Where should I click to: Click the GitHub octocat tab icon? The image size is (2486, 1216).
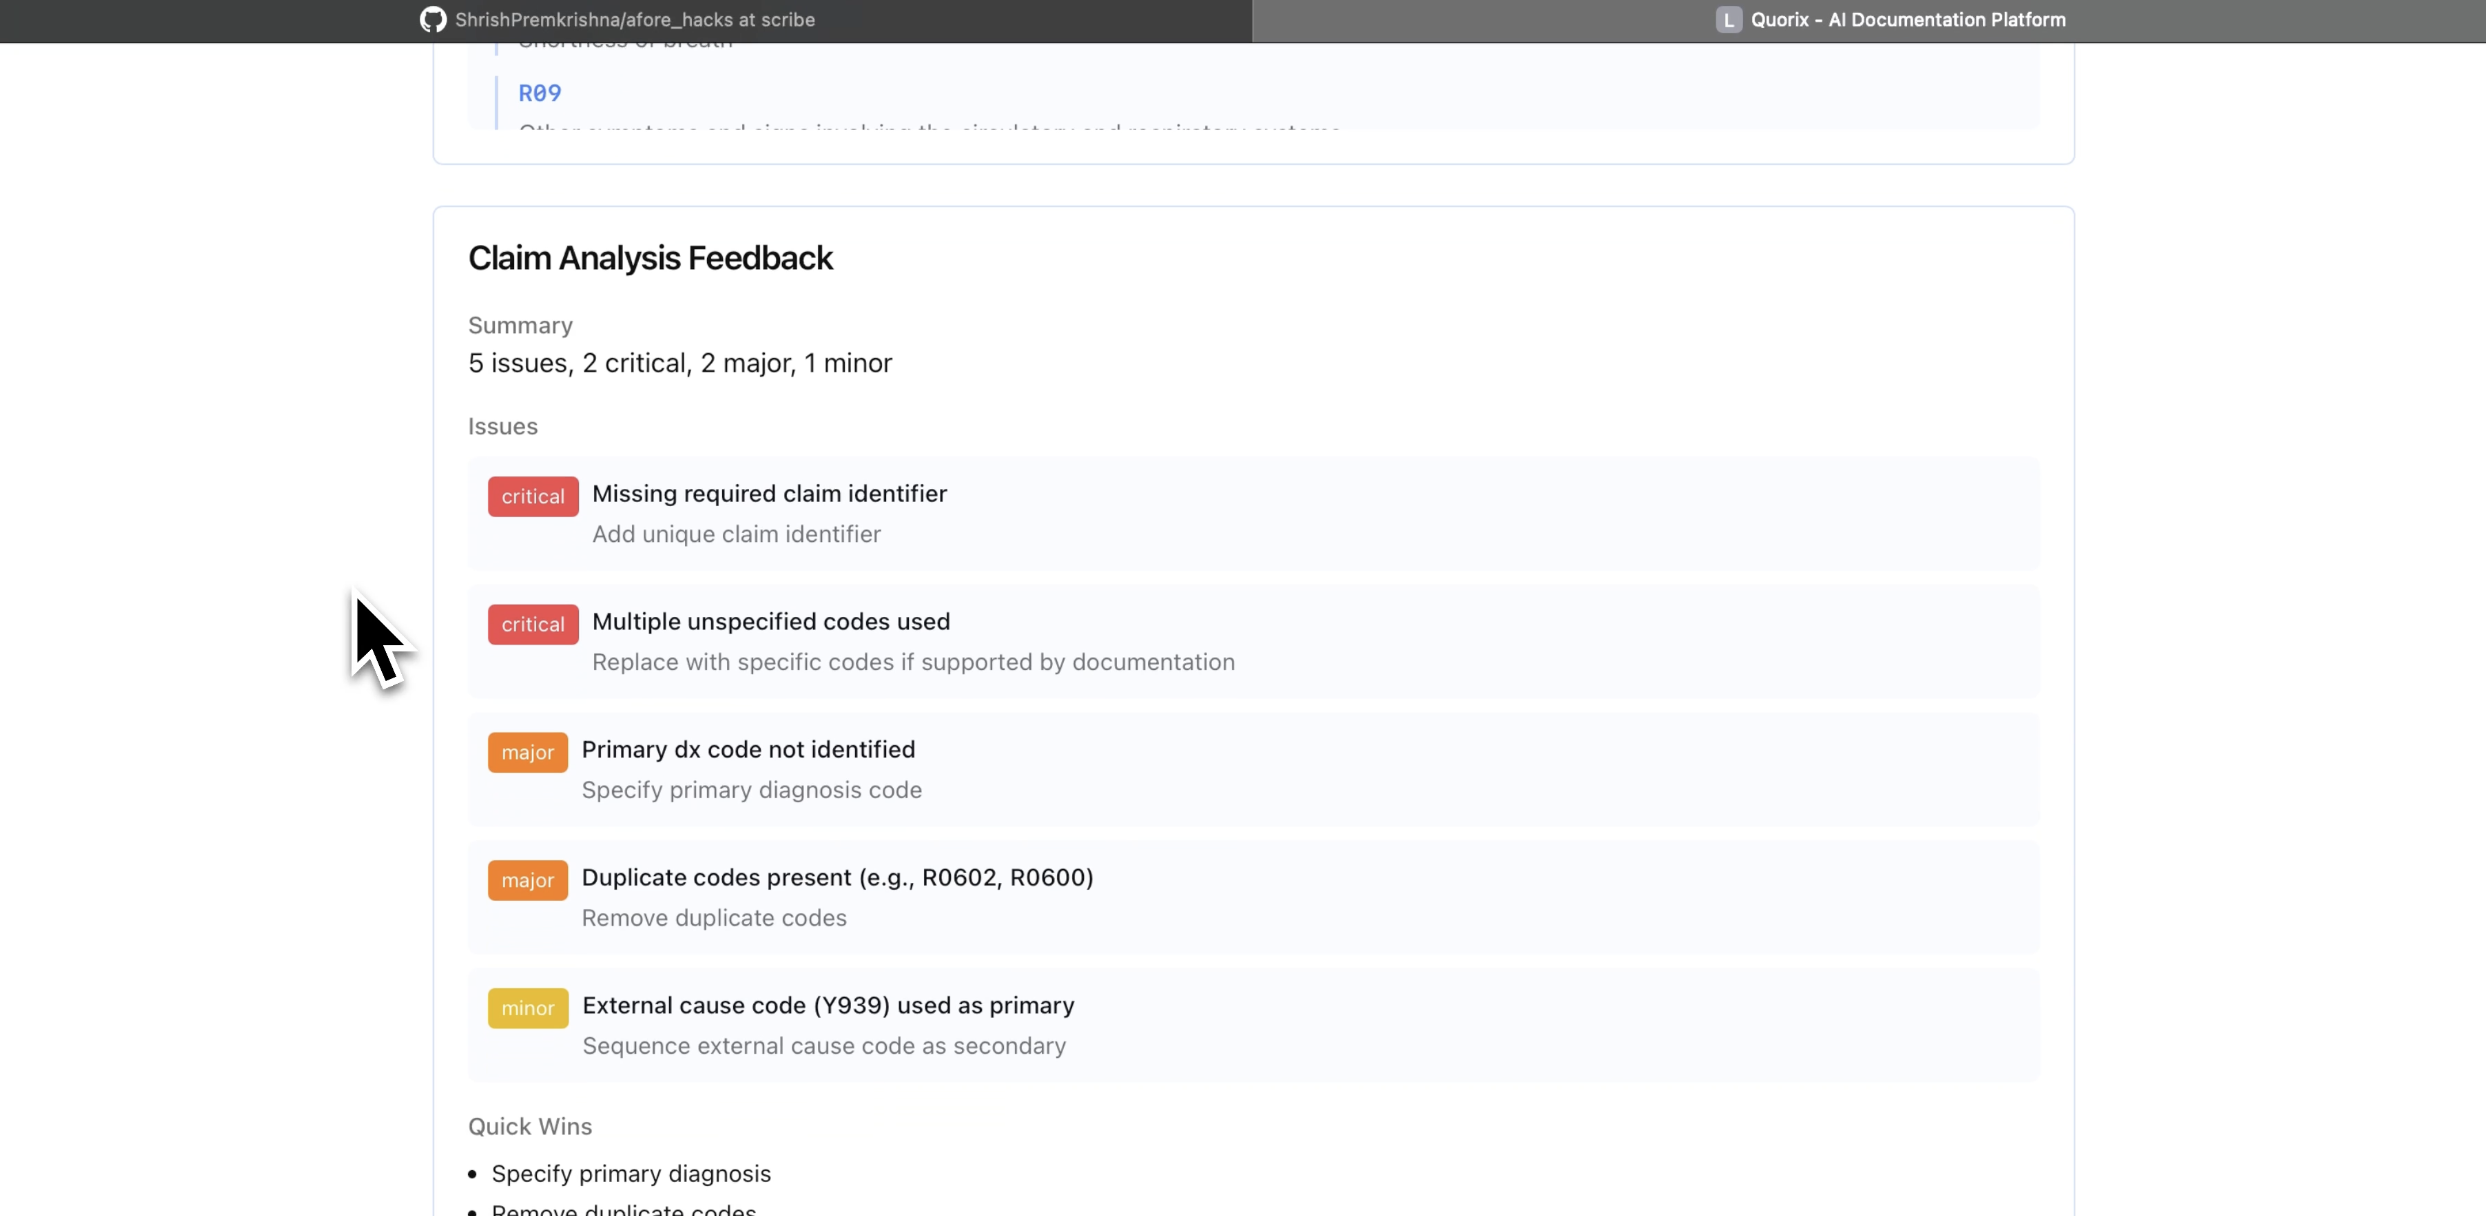pyautogui.click(x=432, y=20)
